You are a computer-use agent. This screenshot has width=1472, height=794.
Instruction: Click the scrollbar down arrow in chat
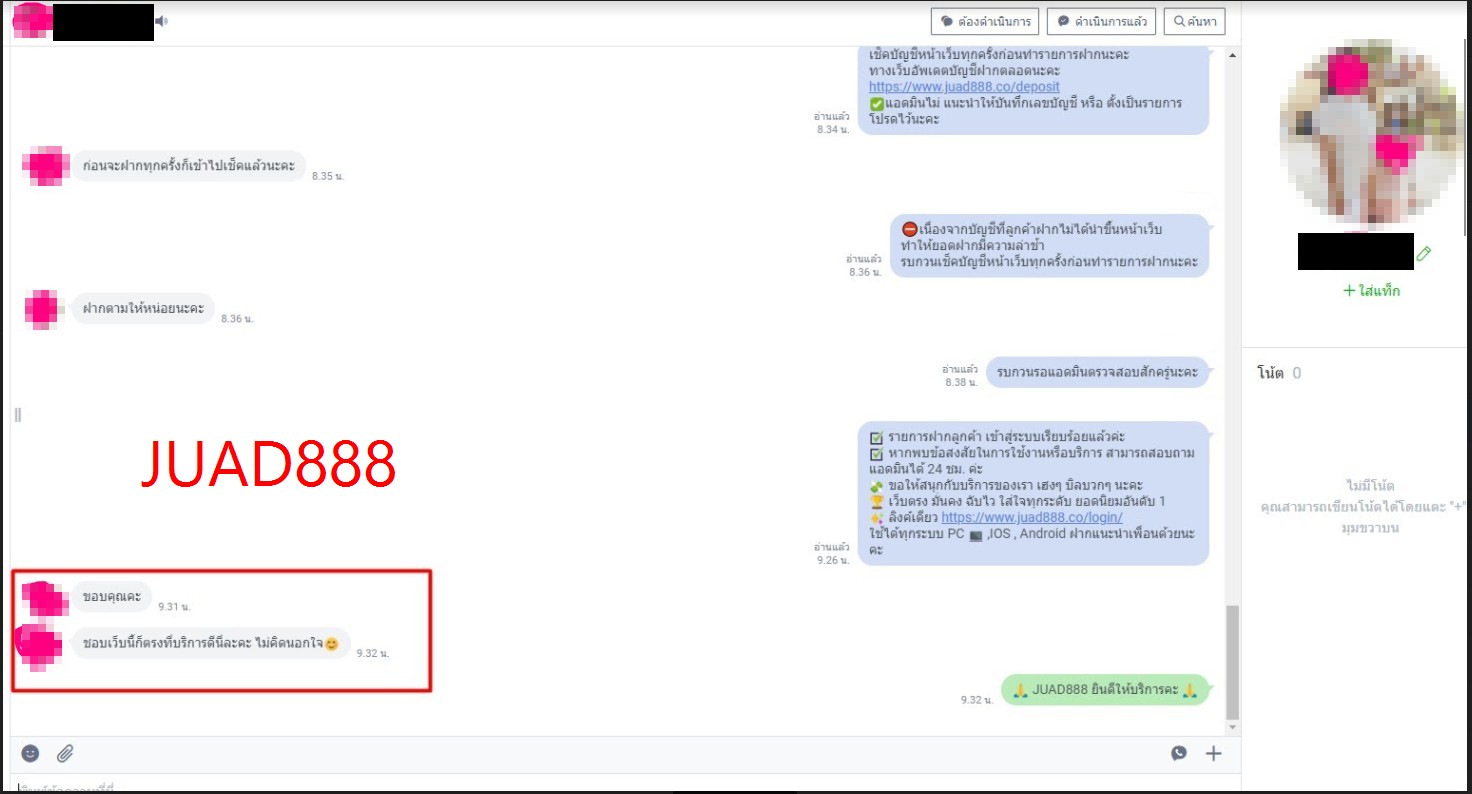tap(1232, 727)
